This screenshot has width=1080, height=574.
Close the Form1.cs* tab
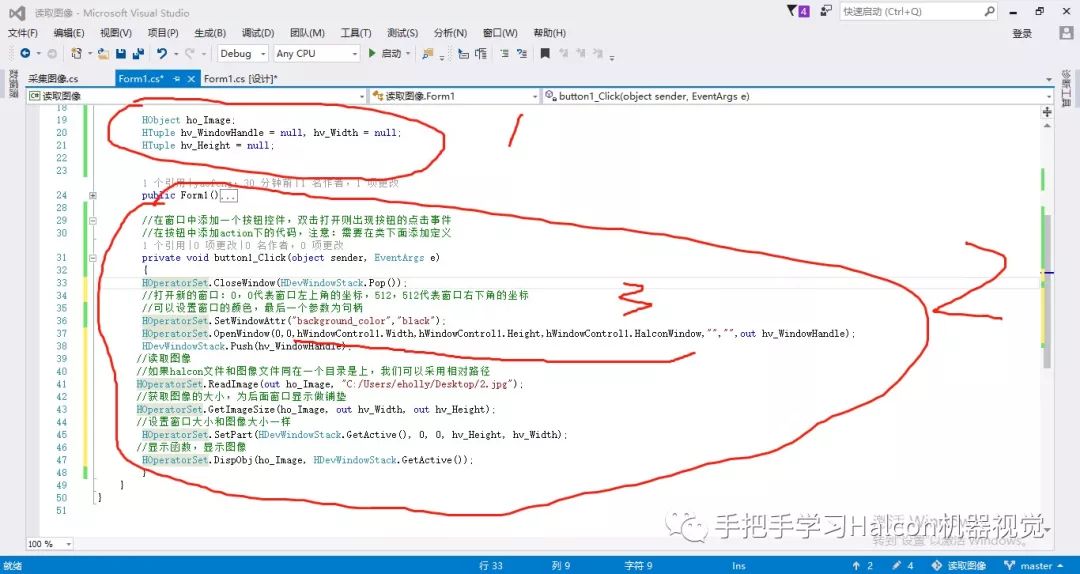pos(191,79)
